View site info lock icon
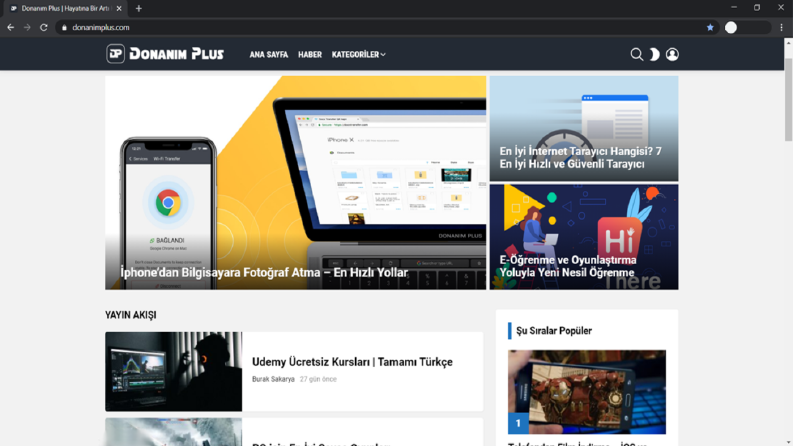Viewport: 793px width, 446px height. (x=64, y=27)
